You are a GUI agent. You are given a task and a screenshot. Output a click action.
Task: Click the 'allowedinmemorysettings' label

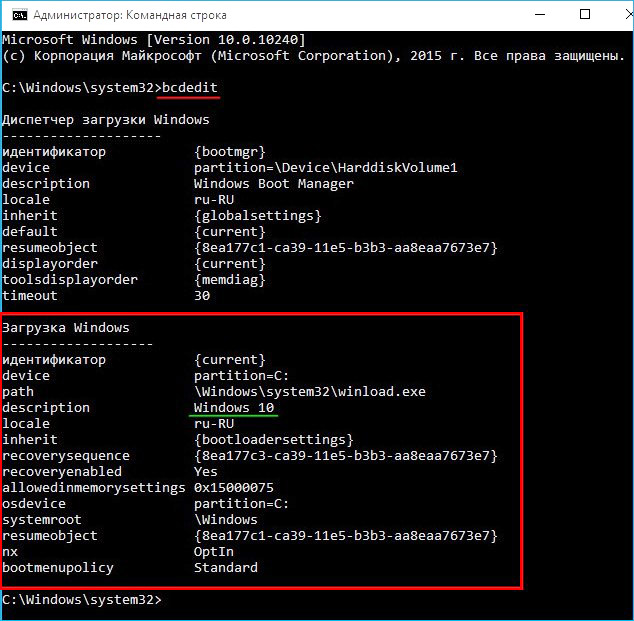[x=94, y=488]
